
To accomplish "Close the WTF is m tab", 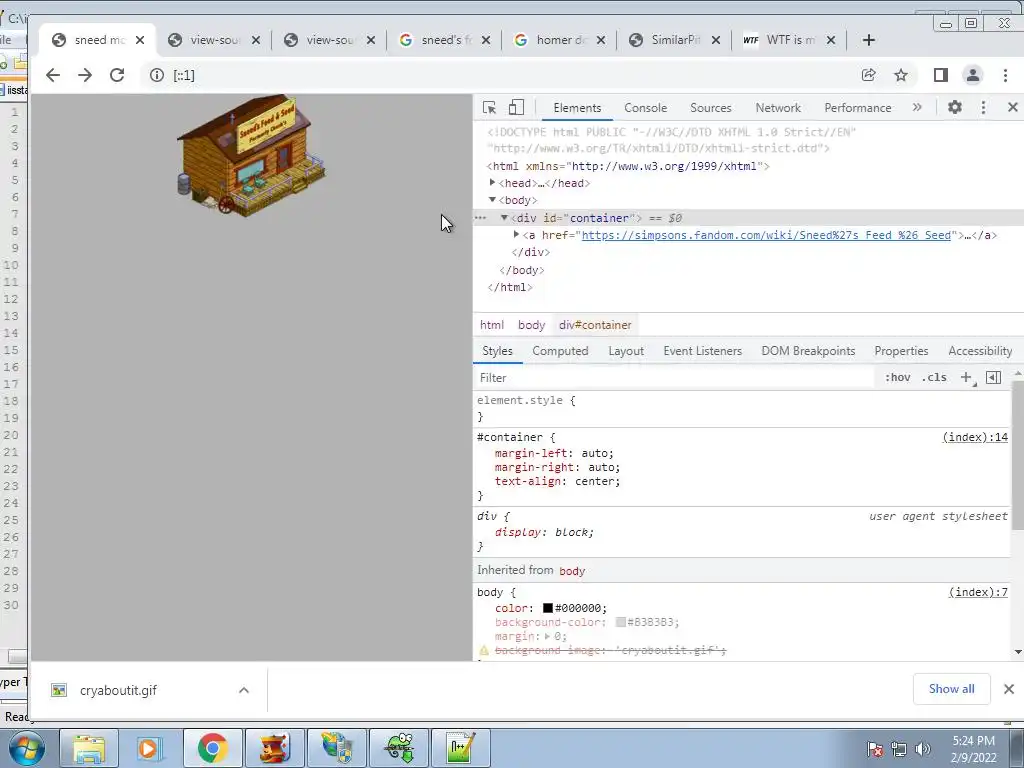I will point(831,40).
